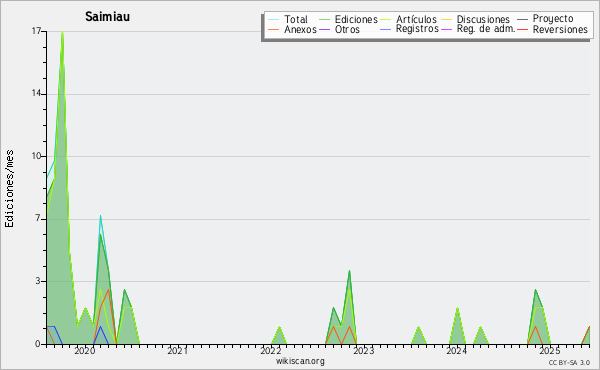
Task: Click the 2023 x-axis label
Action: coord(364,351)
